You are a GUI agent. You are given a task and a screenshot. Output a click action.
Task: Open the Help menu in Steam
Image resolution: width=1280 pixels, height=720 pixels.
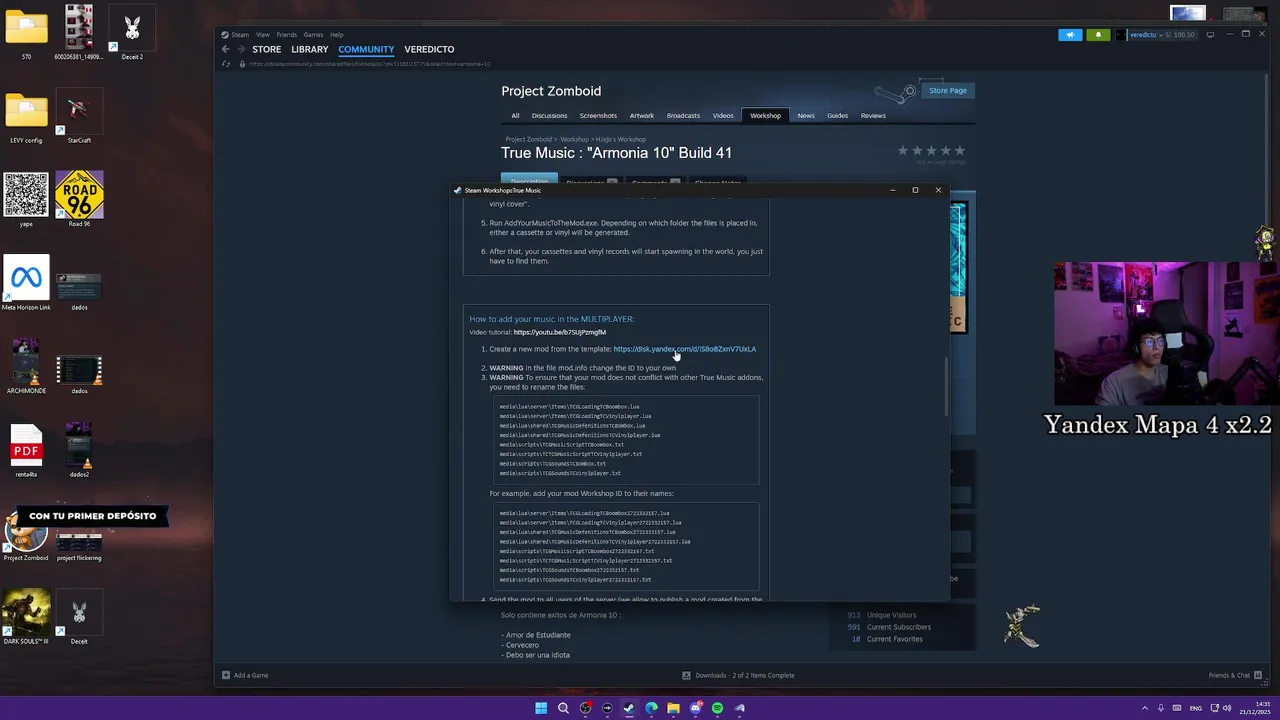pyautogui.click(x=337, y=35)
